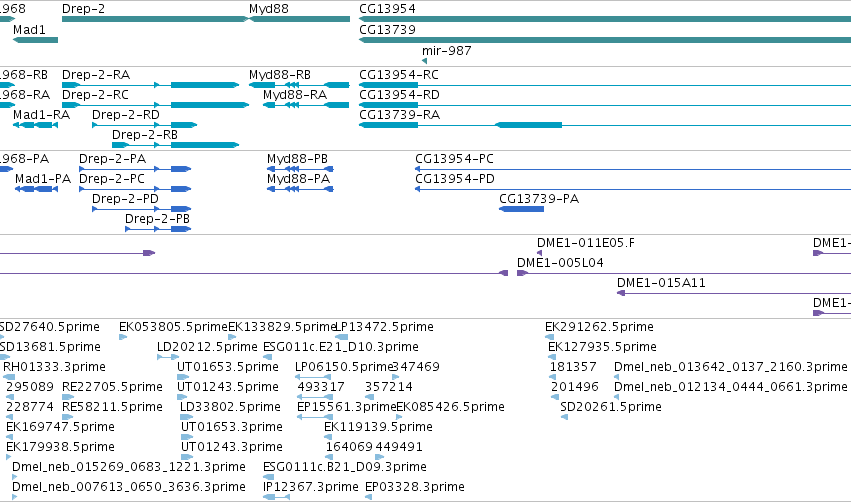Click the mir-987 small arrow glyph
The height and width of the screenshot is (502, 851).
[x=424, y=61]
